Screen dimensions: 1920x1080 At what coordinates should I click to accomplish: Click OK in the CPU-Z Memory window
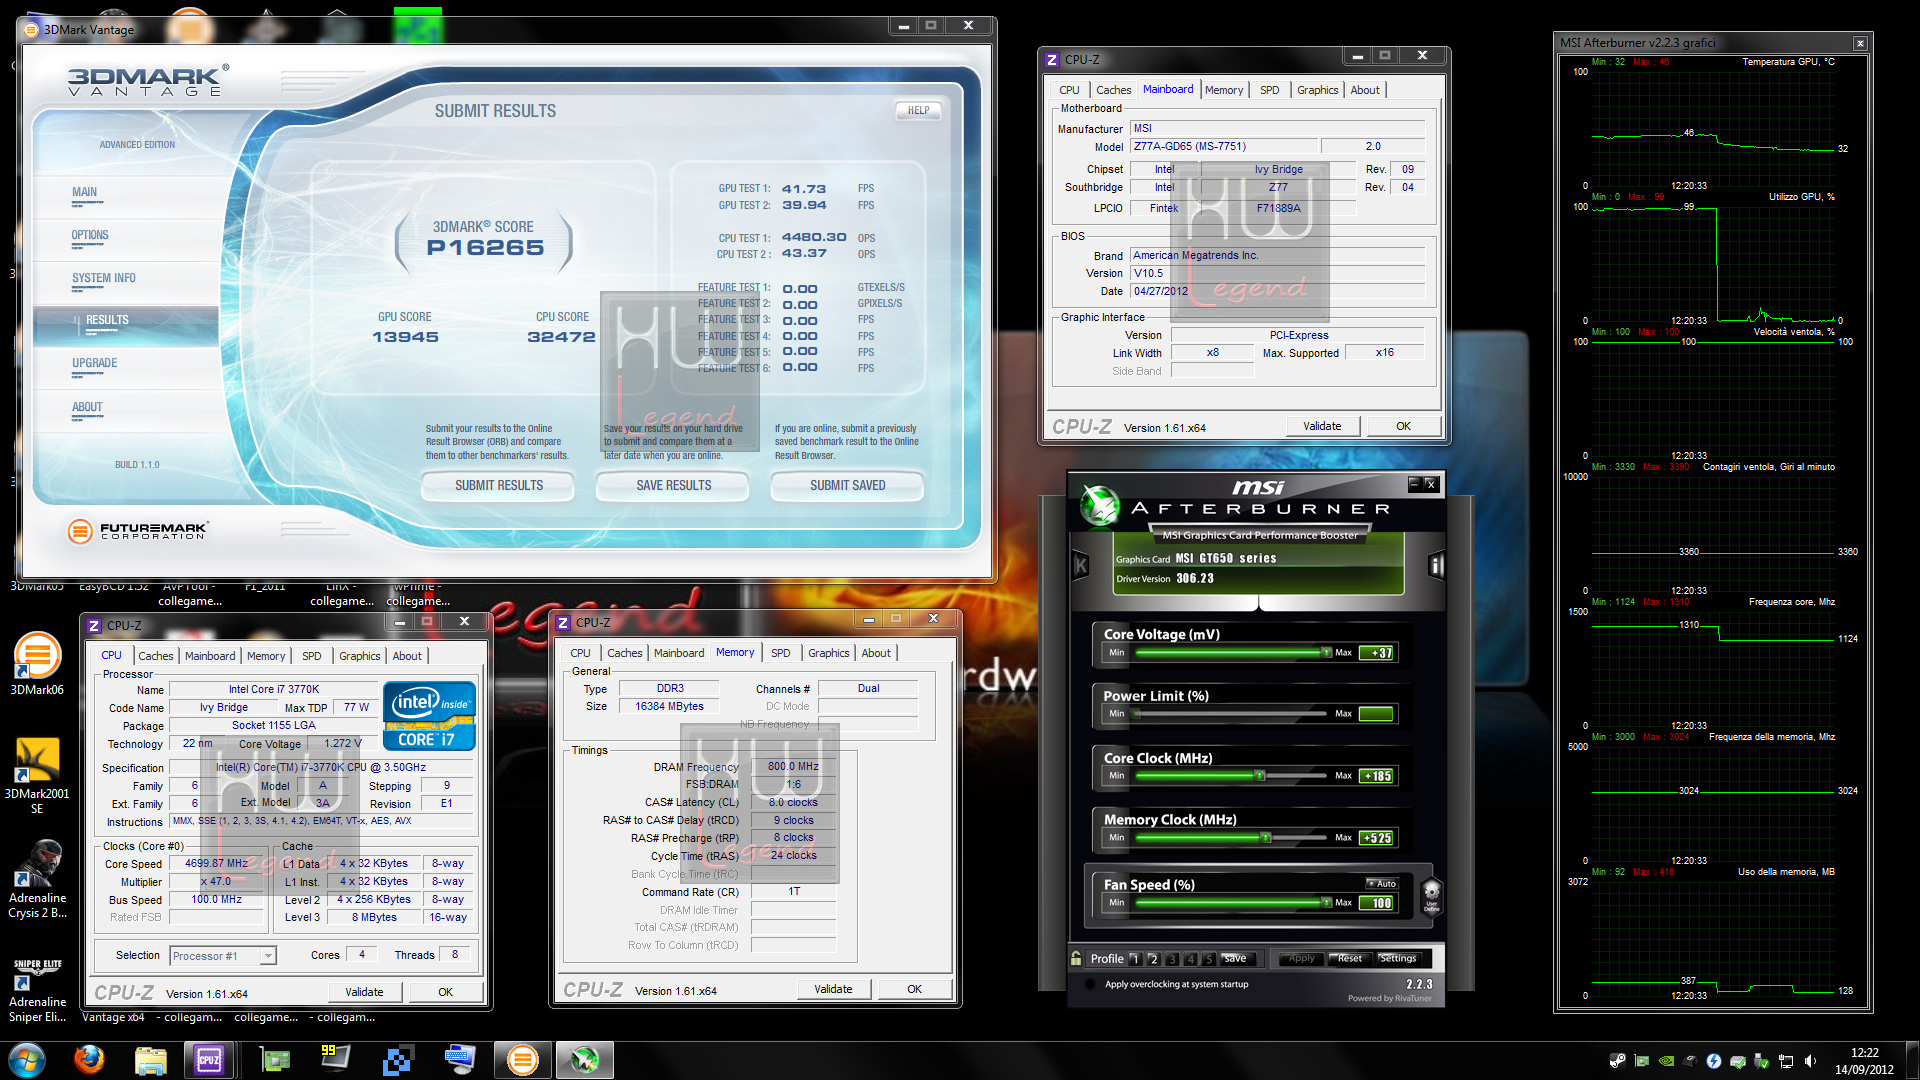(x=914, y=989)
